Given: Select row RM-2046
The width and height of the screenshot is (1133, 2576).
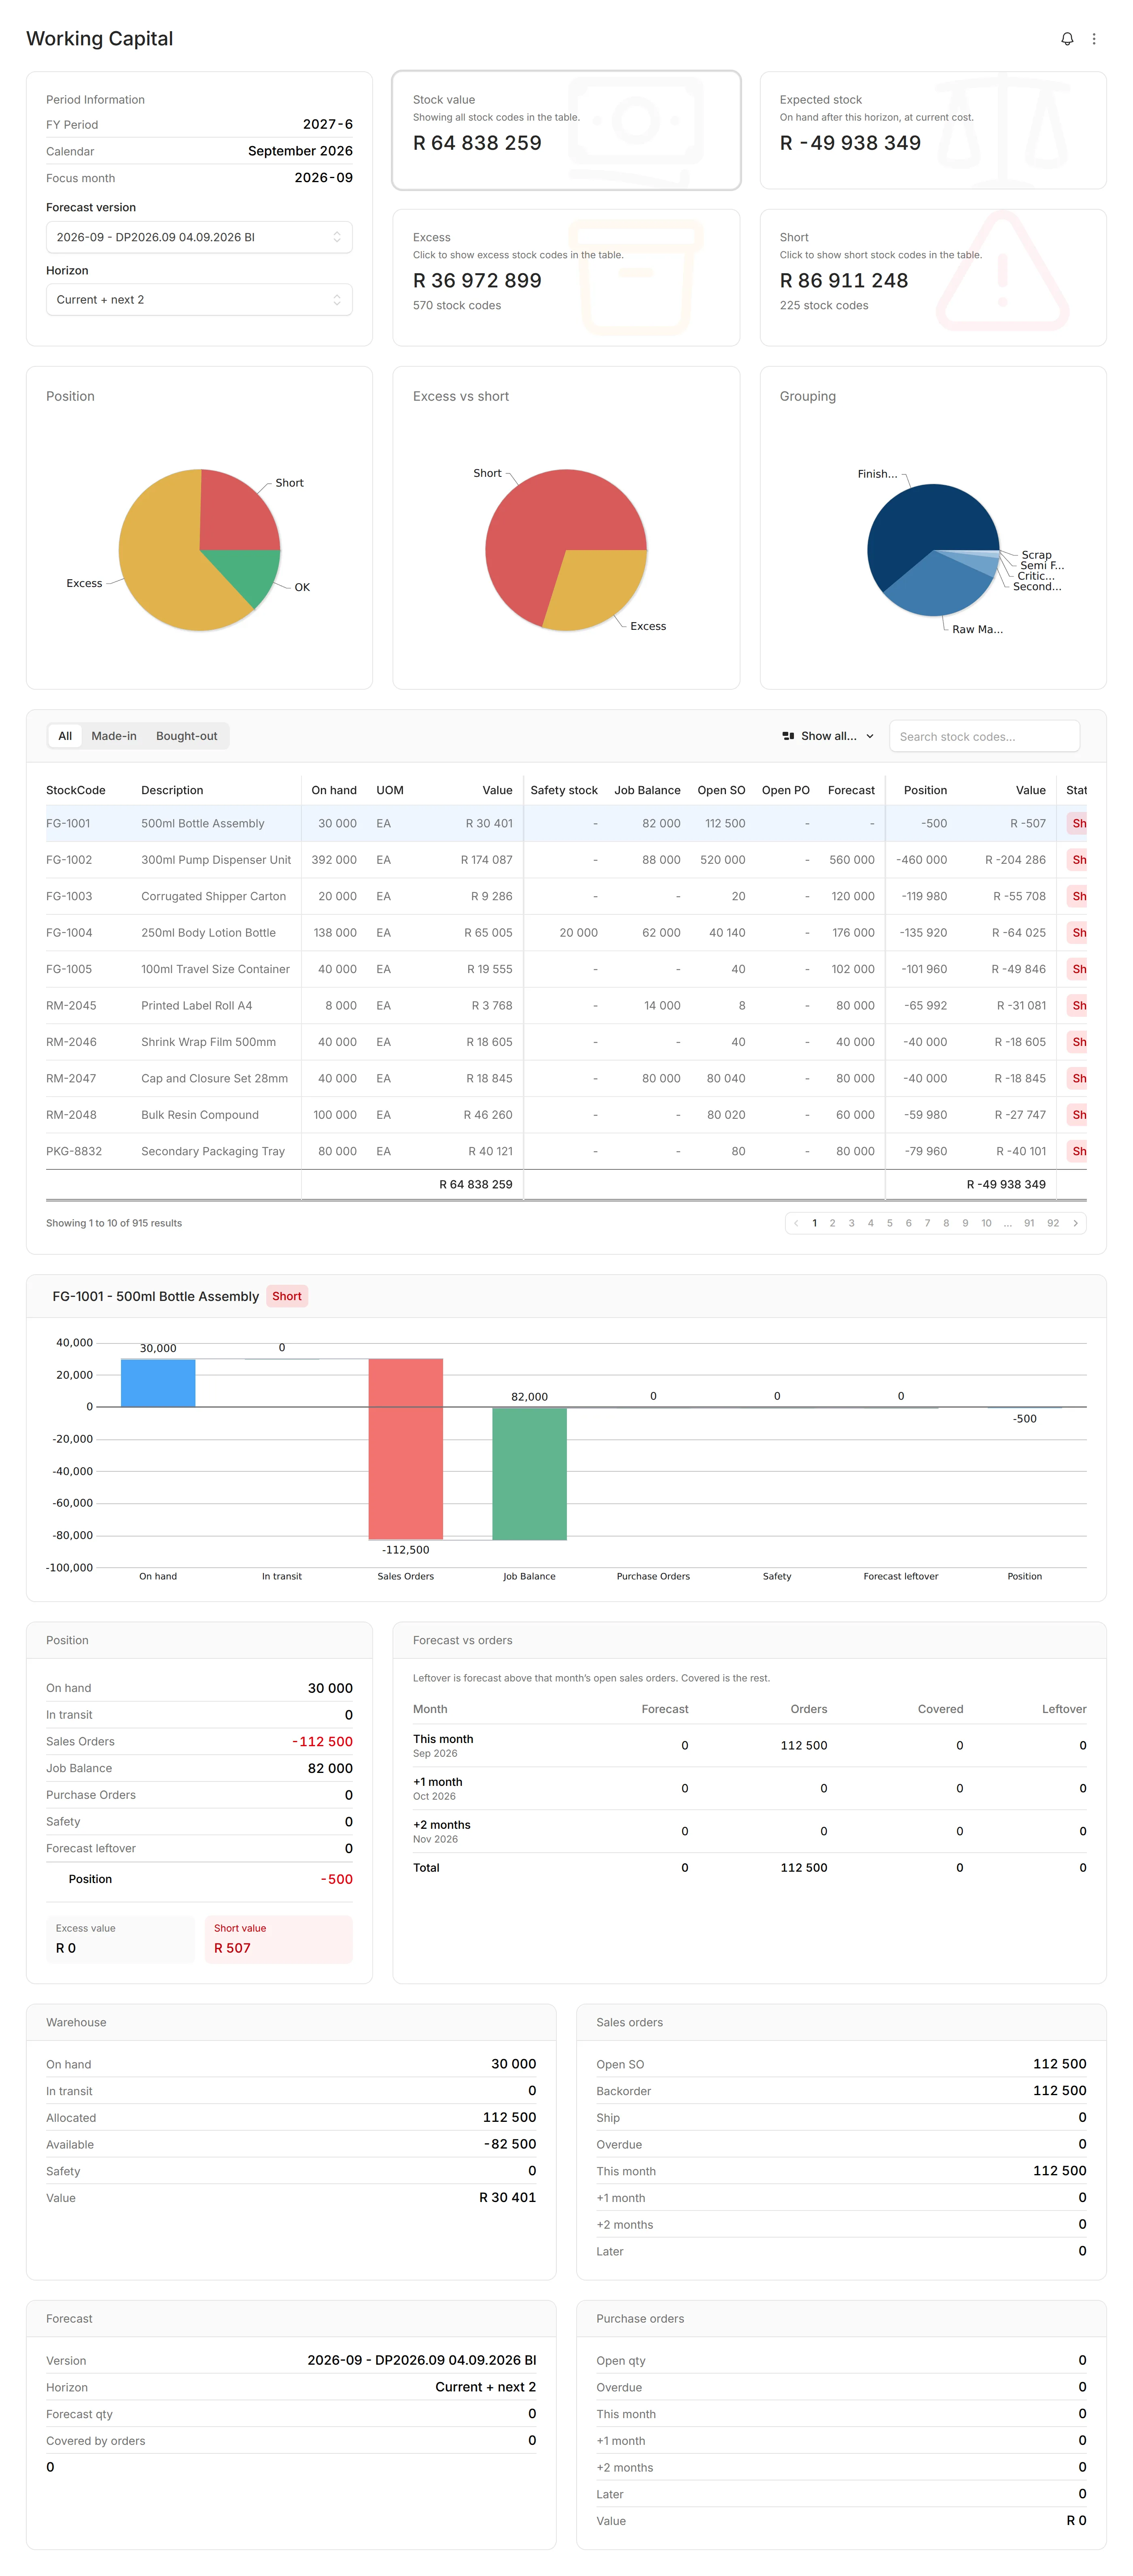Looking at the screenshot, I should (x=566, y=1042).
